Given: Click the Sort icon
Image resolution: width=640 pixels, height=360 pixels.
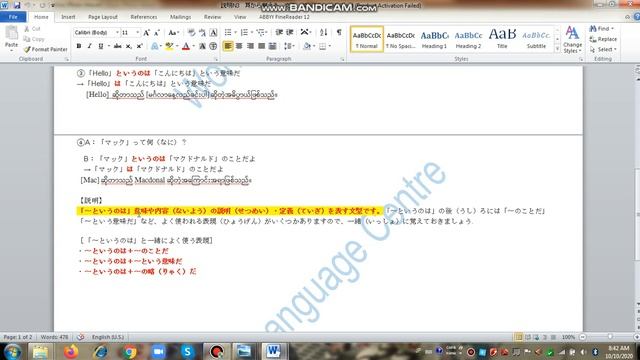Looking at the screenshot, I should (x=324, y=33).
